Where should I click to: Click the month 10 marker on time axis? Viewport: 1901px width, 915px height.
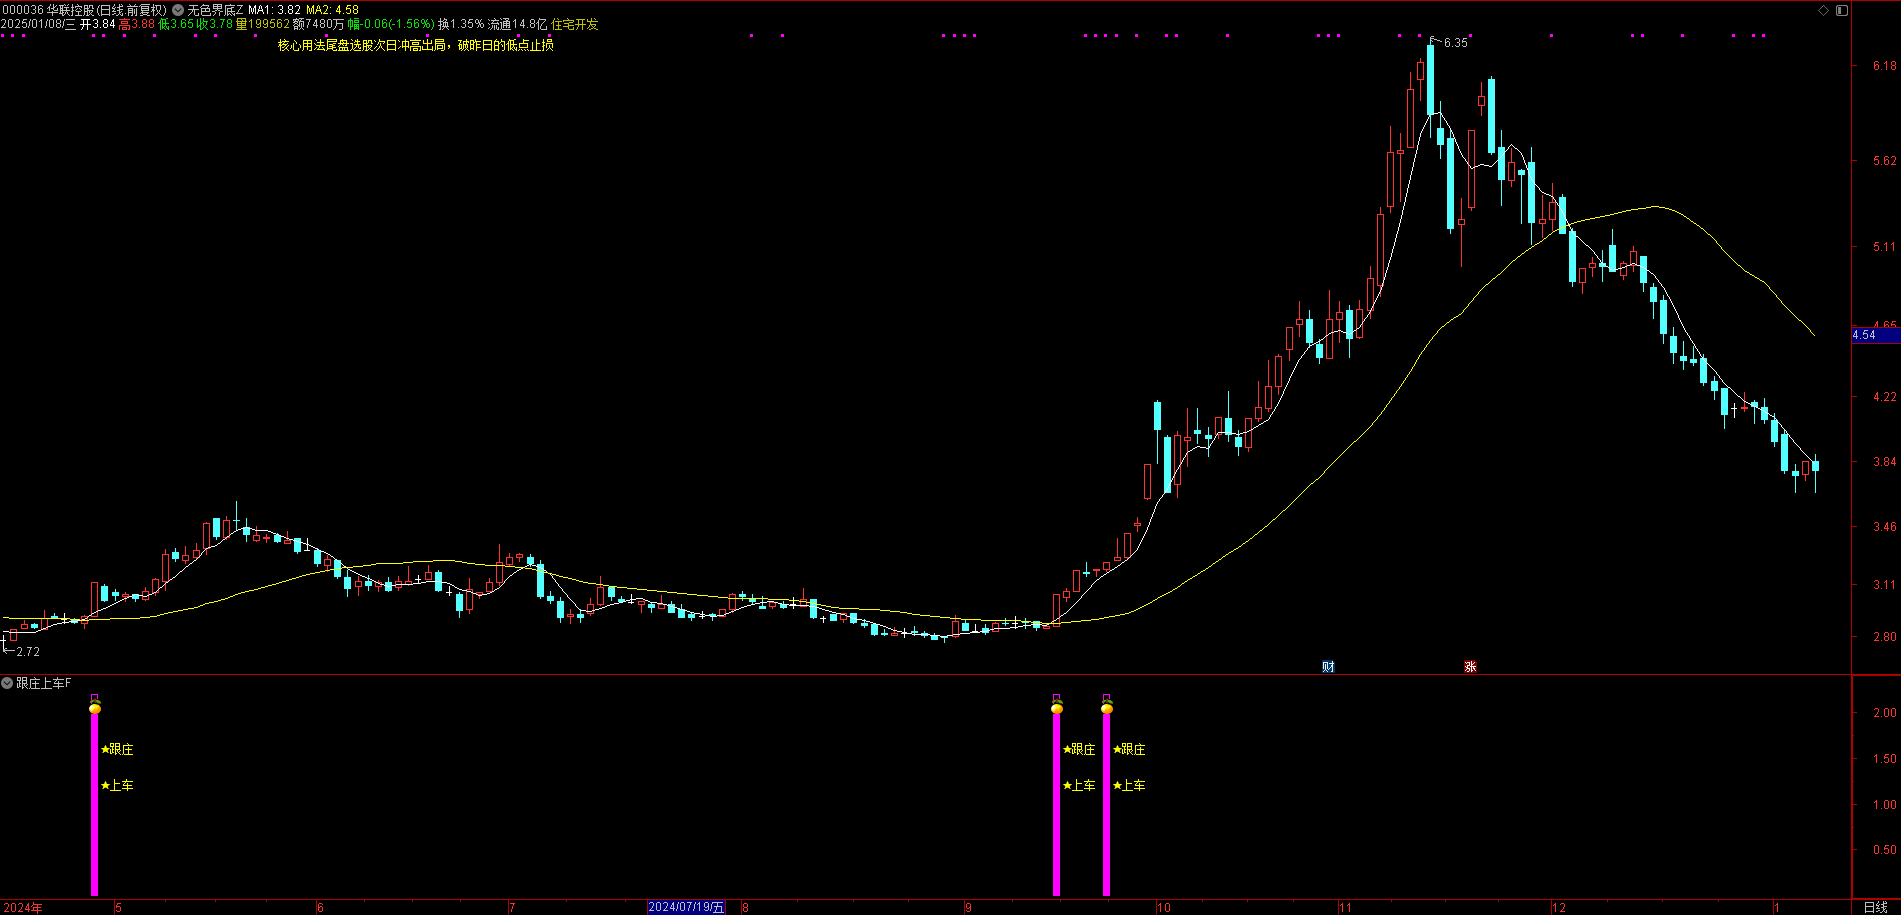[1163, 908]
